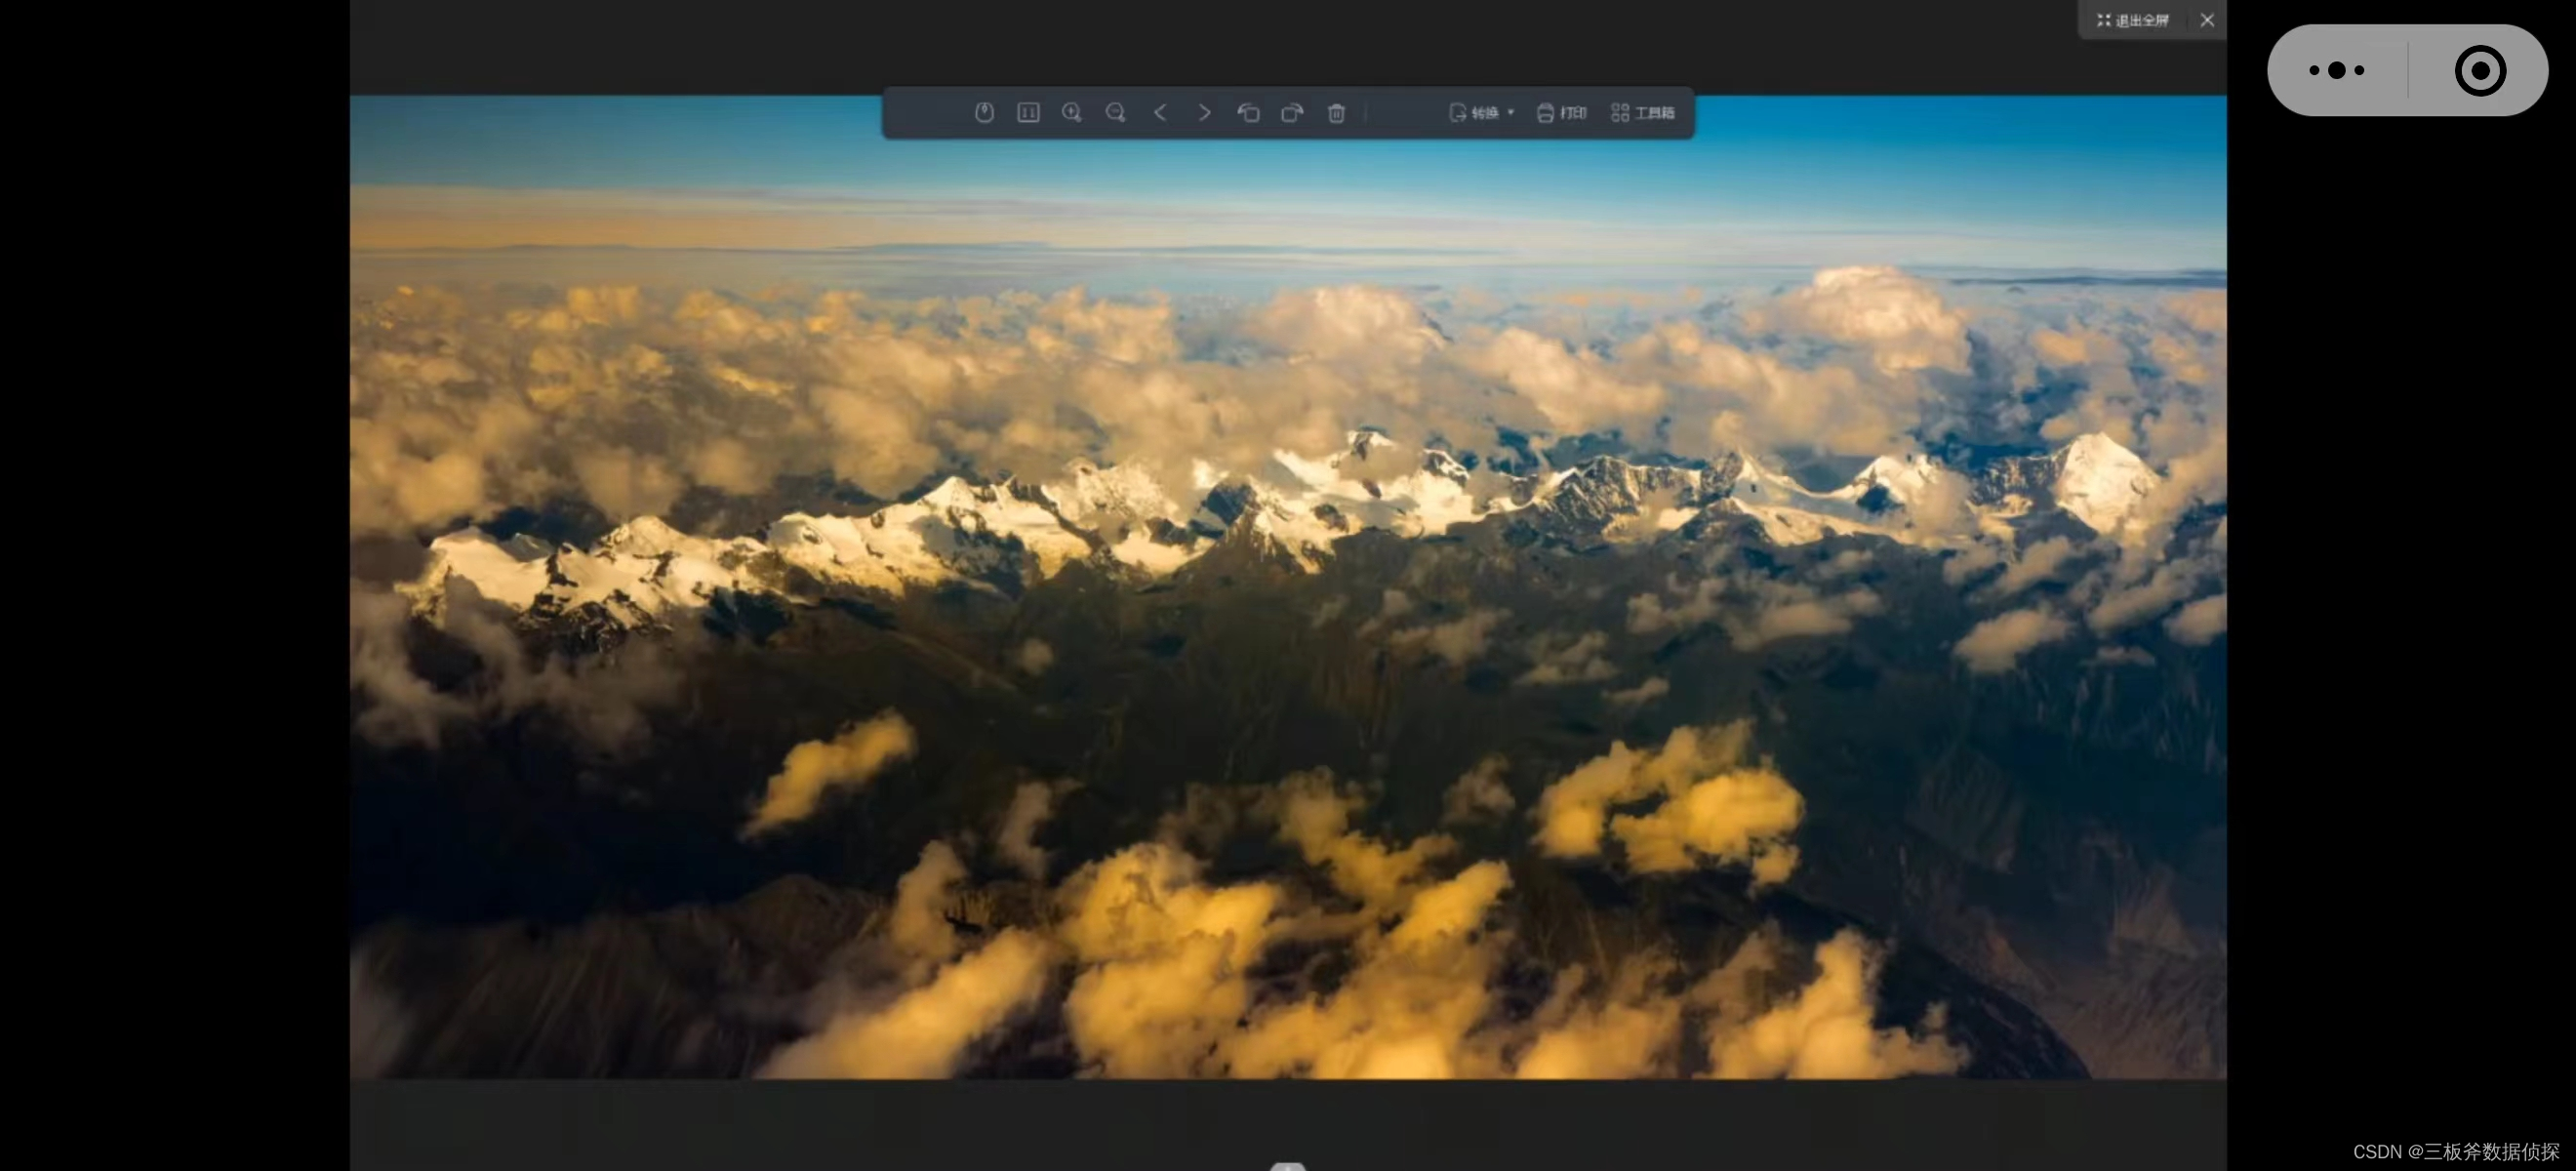The height and width of the screenshot is (1171, 2576).
Task: Click the CSDN watermark text
Action: pyautogui.click(x=2455, y=1151)
